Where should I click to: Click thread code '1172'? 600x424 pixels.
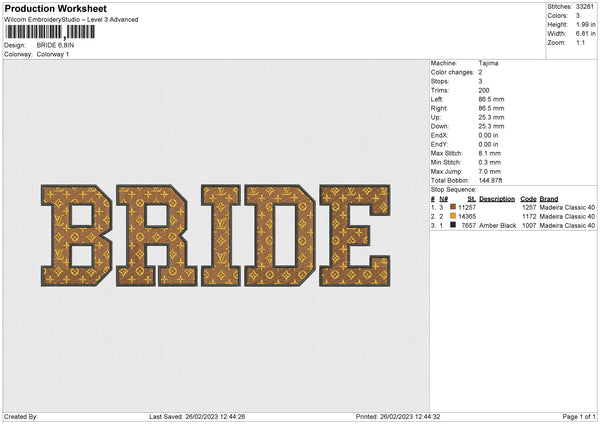pos(529,217)
